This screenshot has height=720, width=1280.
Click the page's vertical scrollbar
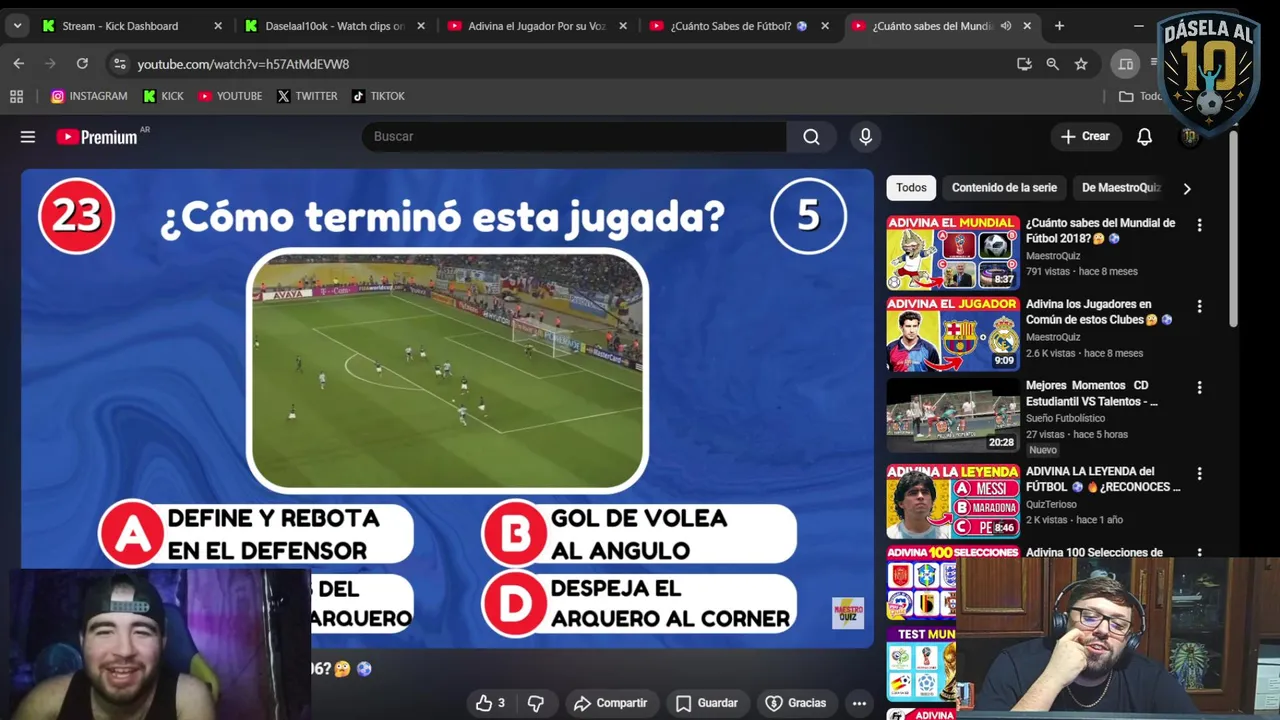click(1235, 230)
